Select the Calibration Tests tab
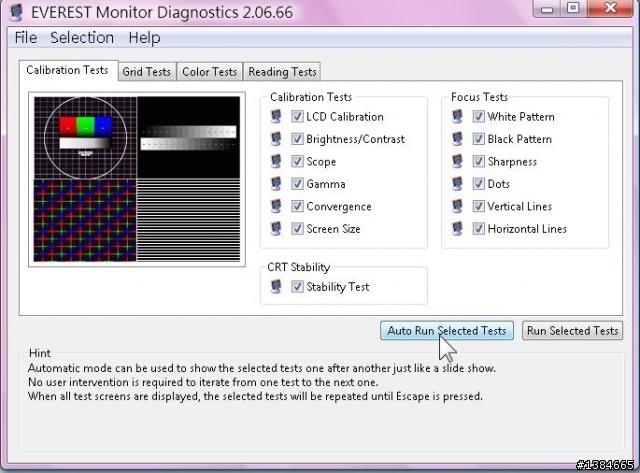This screenshot has height=473, width=640. tap(67, 70)
